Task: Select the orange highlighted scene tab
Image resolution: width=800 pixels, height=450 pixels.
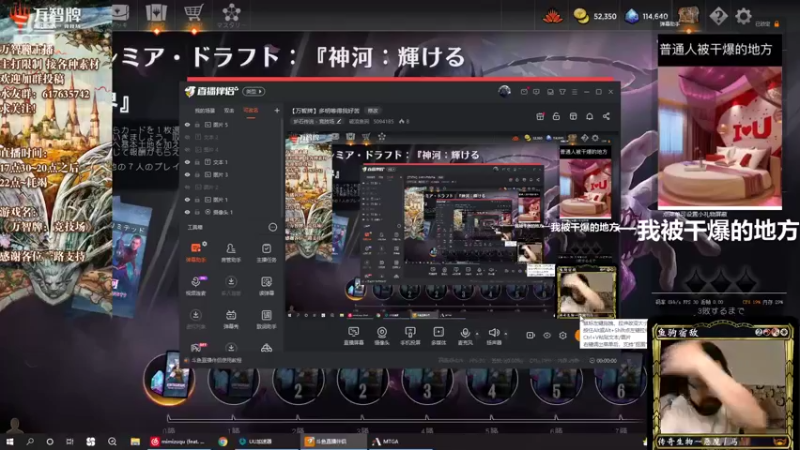Action: [251, 111]
